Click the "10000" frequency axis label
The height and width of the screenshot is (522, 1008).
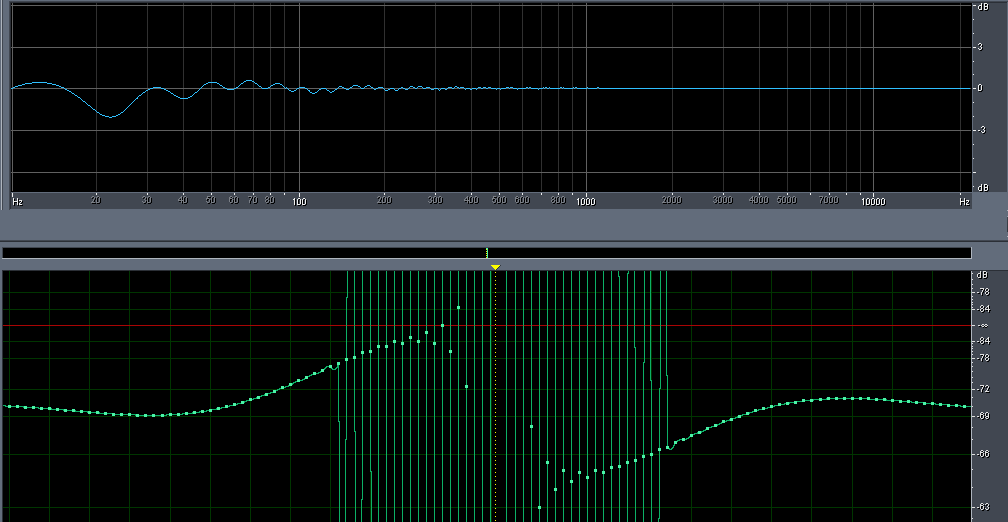(x=873, y=201)
